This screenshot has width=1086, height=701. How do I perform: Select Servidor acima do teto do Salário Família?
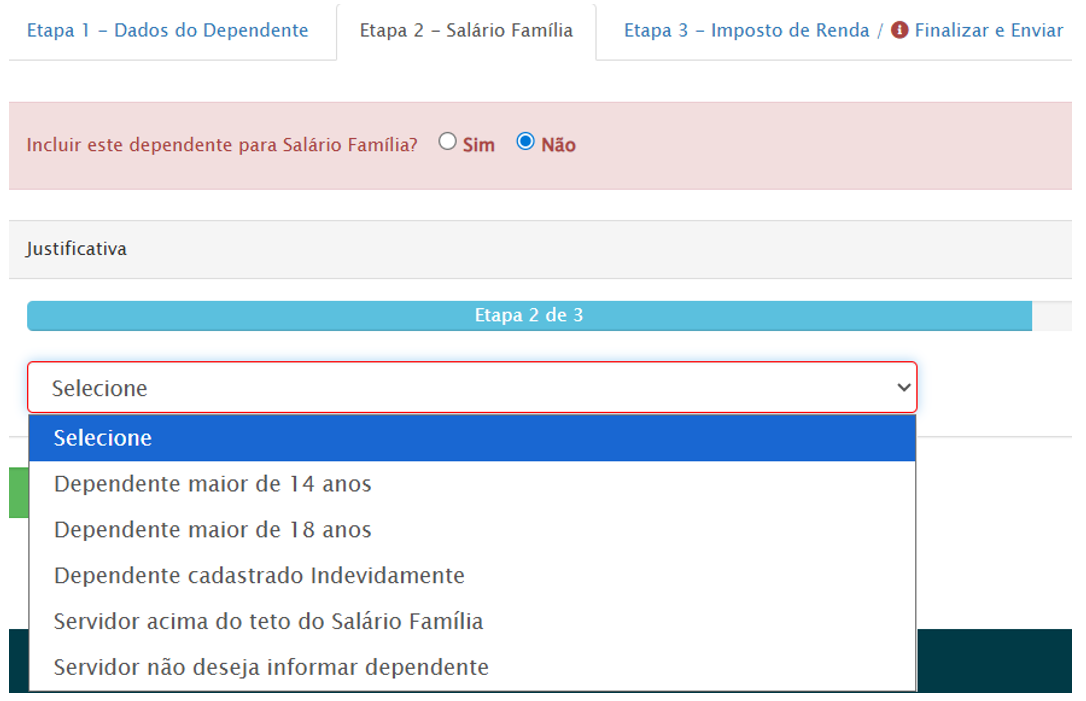268,622
